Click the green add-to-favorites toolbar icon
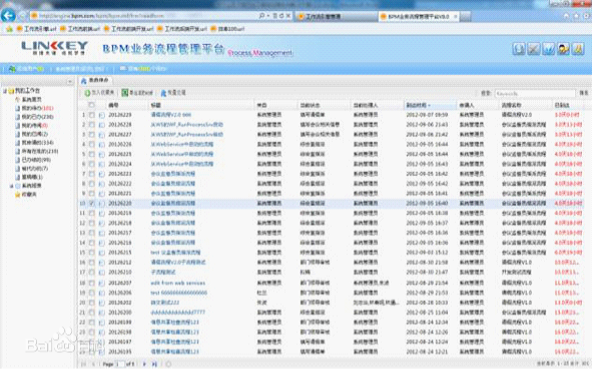This screenshot has height=369, width=592. point(87,93)
